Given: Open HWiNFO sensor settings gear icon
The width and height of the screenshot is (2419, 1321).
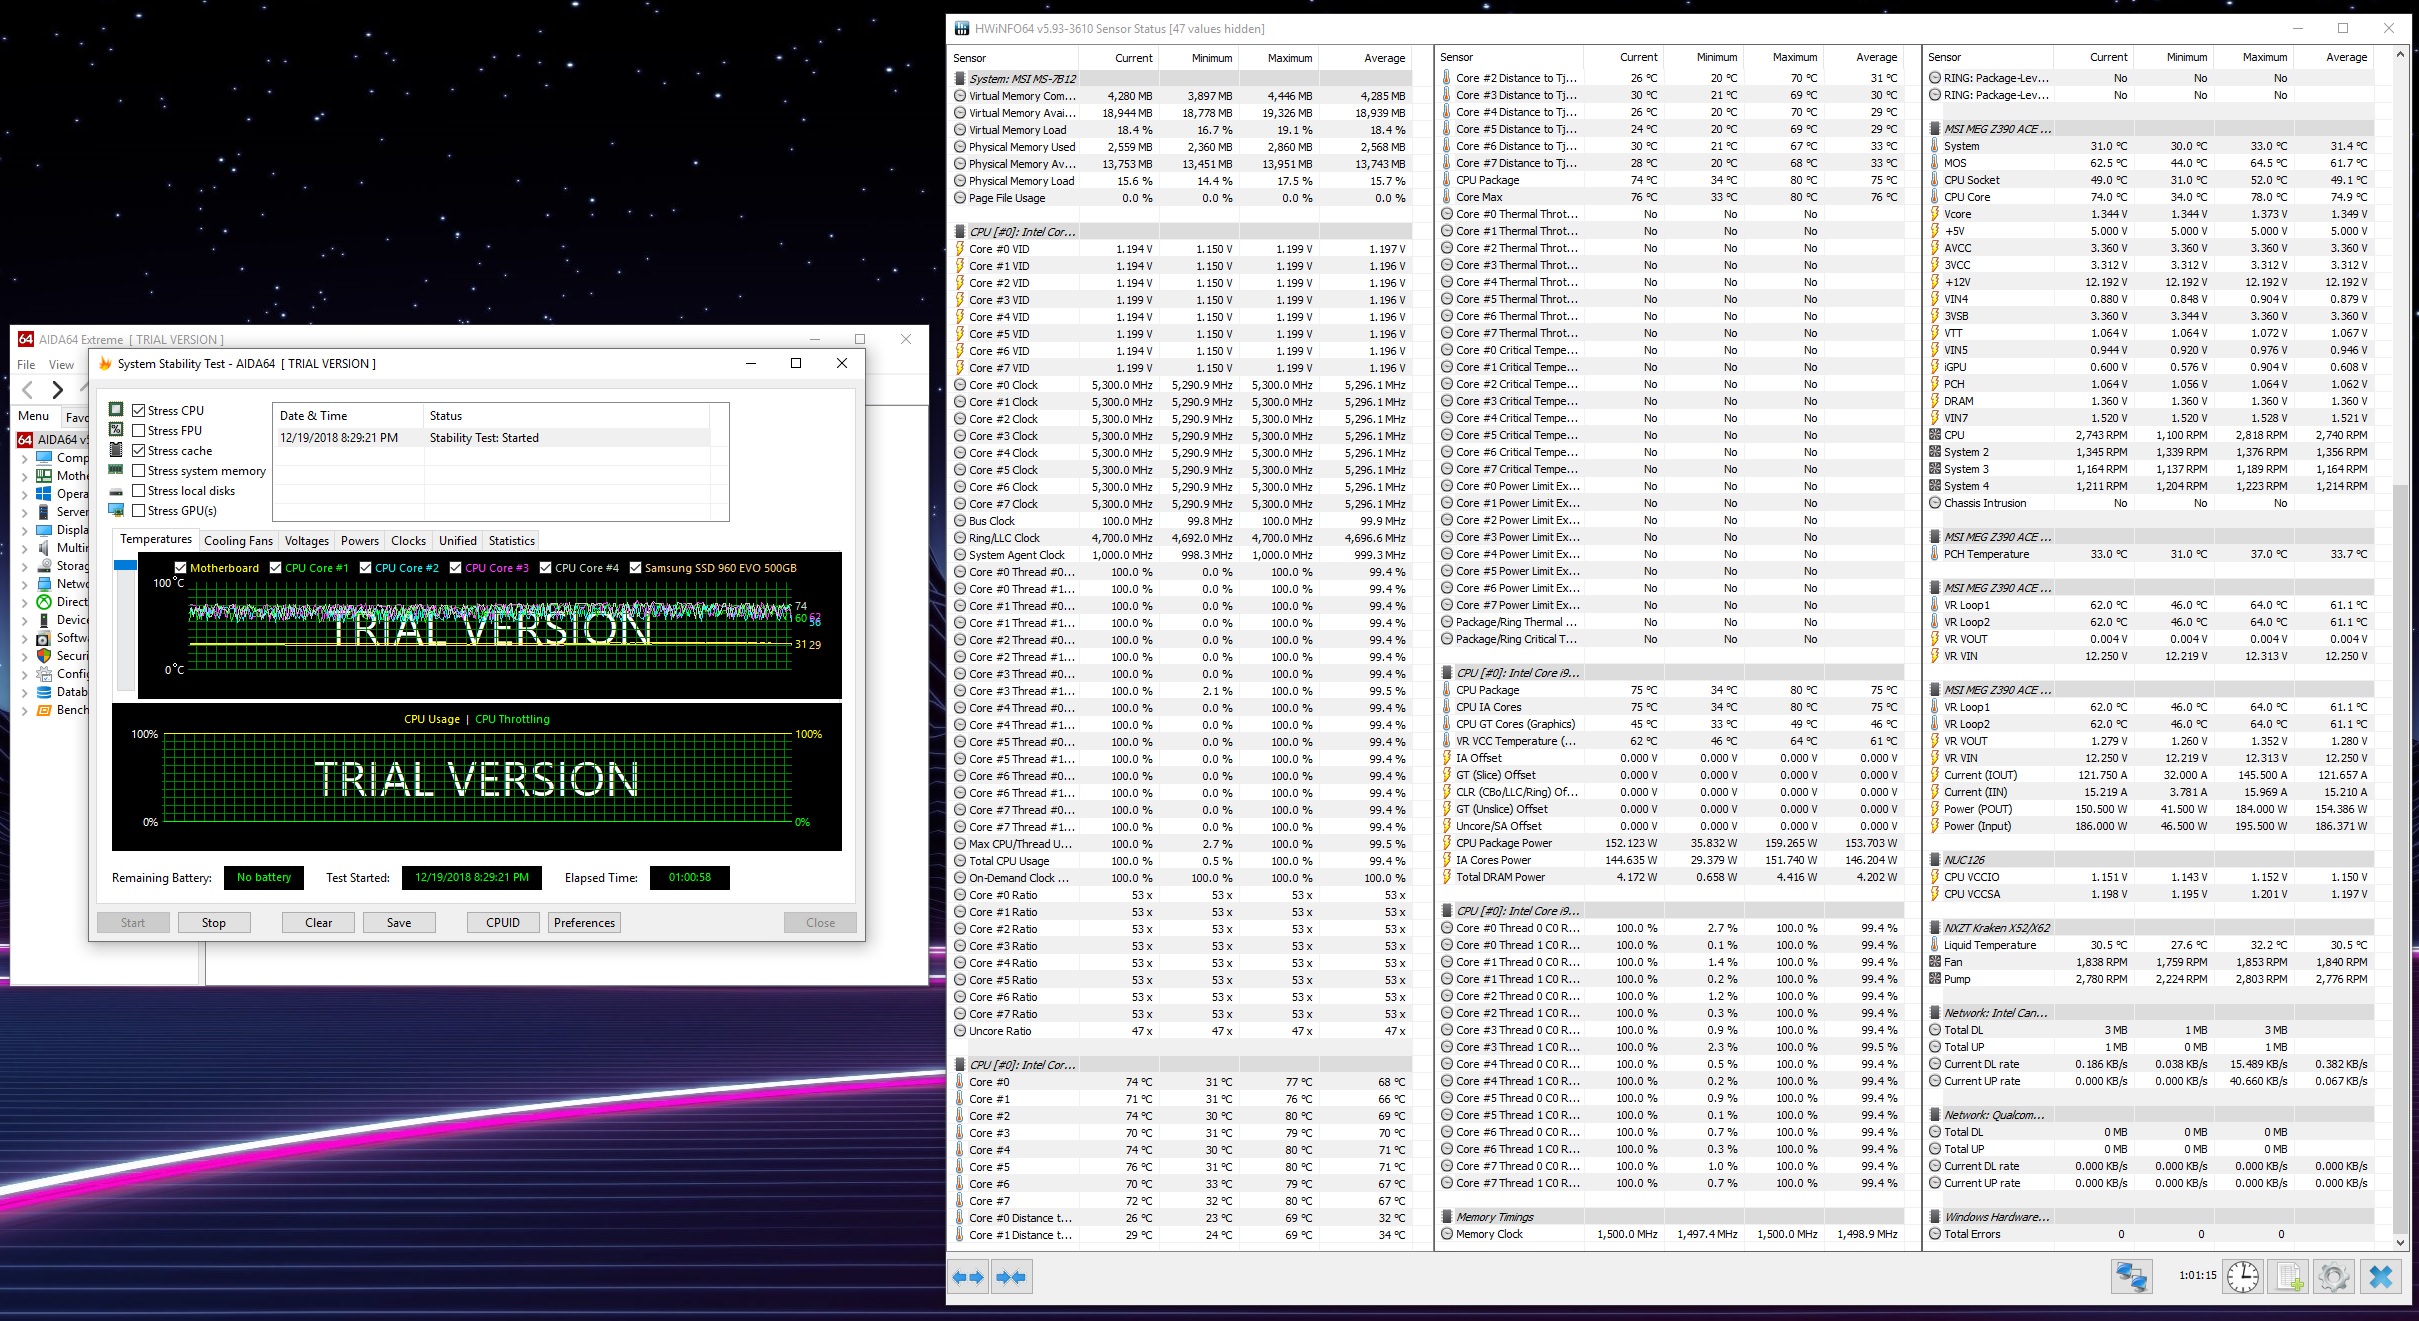Looking at the screenshot, I should coord(2334,1276).
